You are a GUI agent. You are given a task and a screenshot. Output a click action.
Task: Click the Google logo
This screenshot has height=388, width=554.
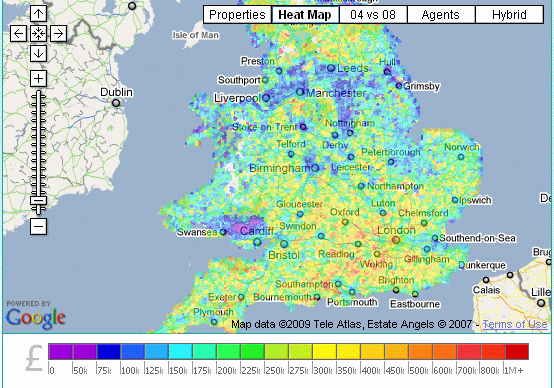pos(36,317)
